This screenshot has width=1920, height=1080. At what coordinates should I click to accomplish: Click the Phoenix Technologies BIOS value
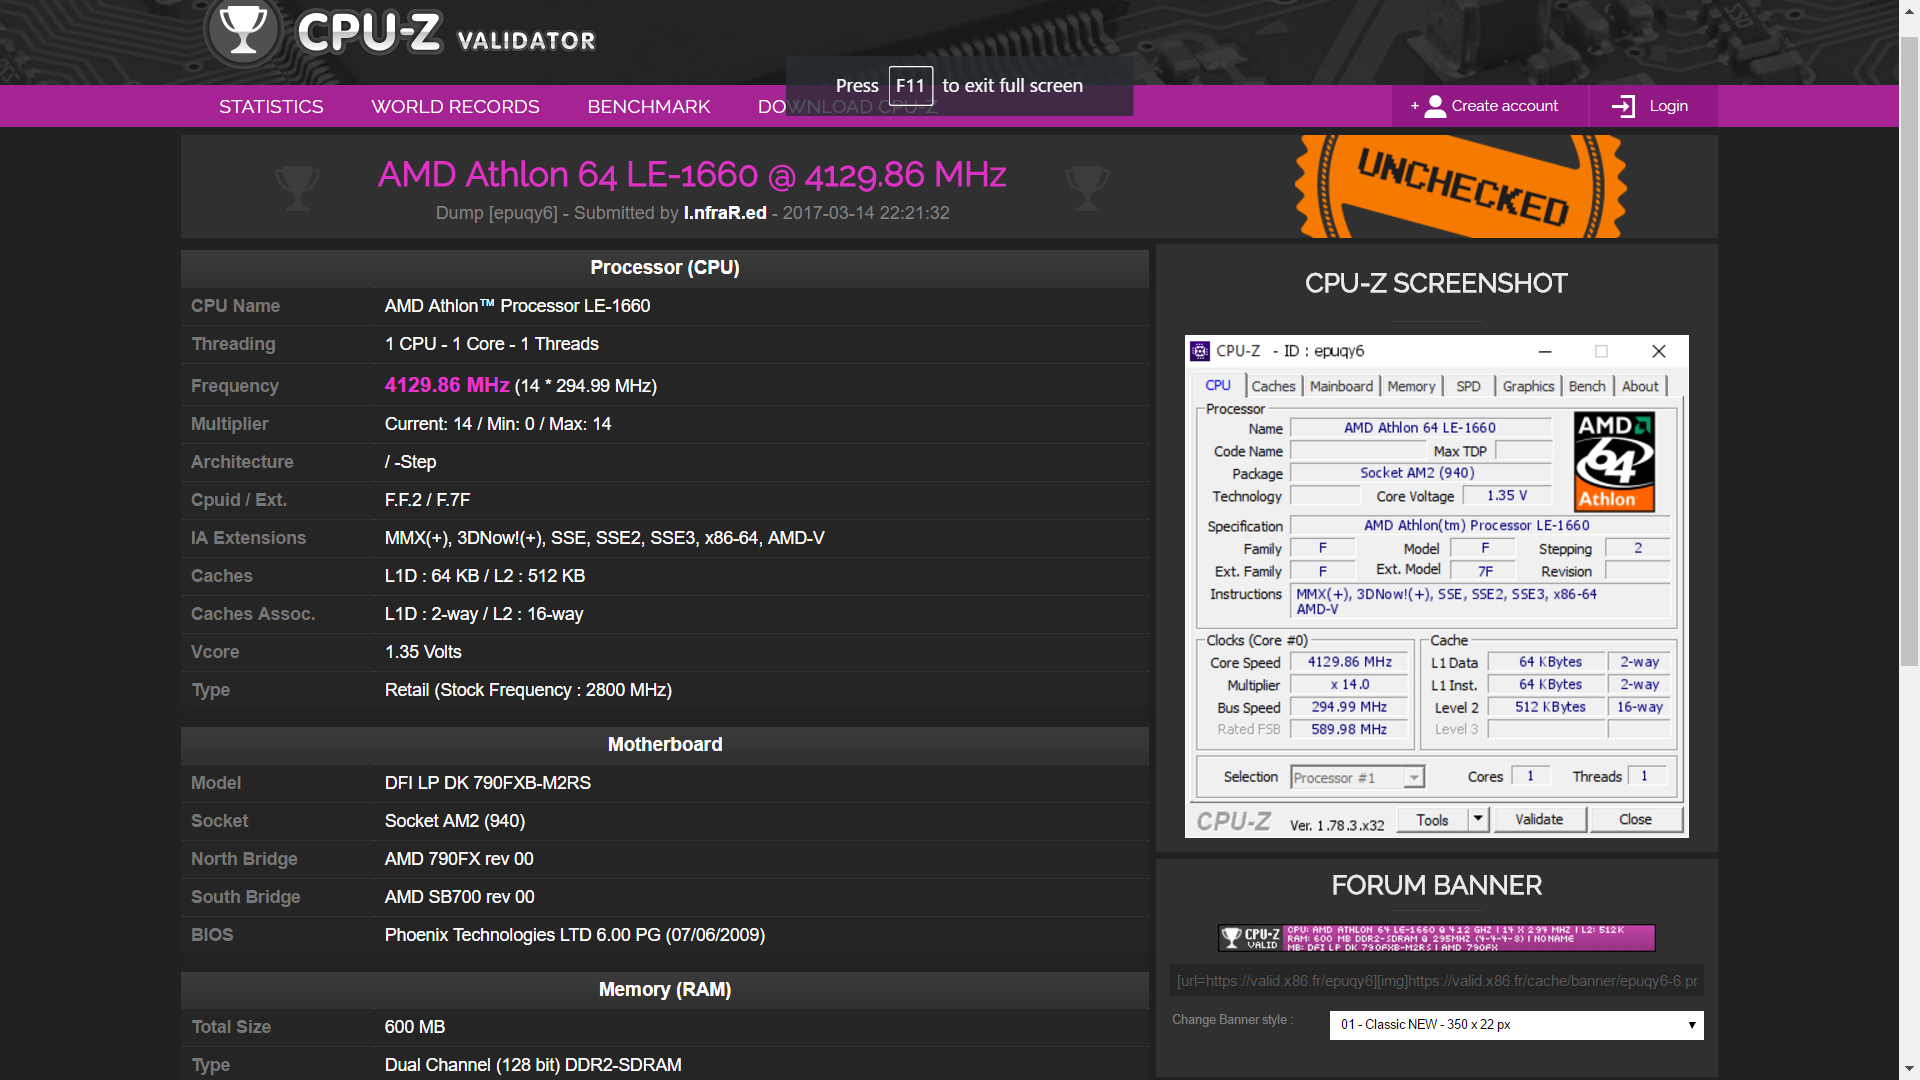tap(575, 935)
